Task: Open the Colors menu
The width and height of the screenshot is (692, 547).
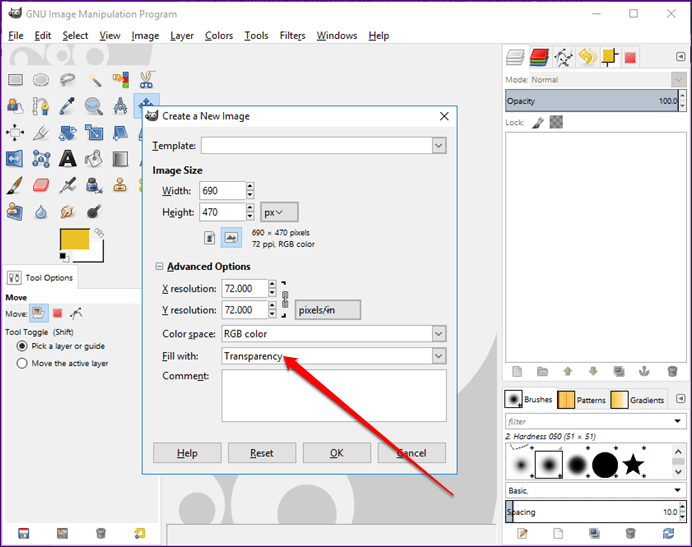Action: 218,36
